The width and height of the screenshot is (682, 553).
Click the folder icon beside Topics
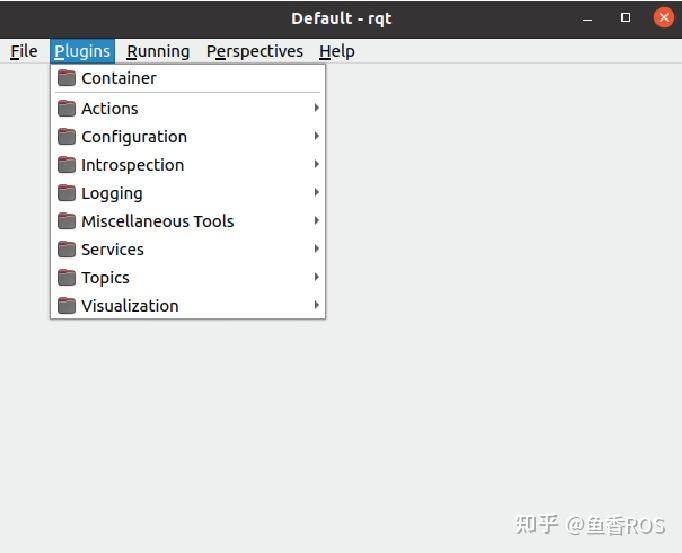pos(67,277)
